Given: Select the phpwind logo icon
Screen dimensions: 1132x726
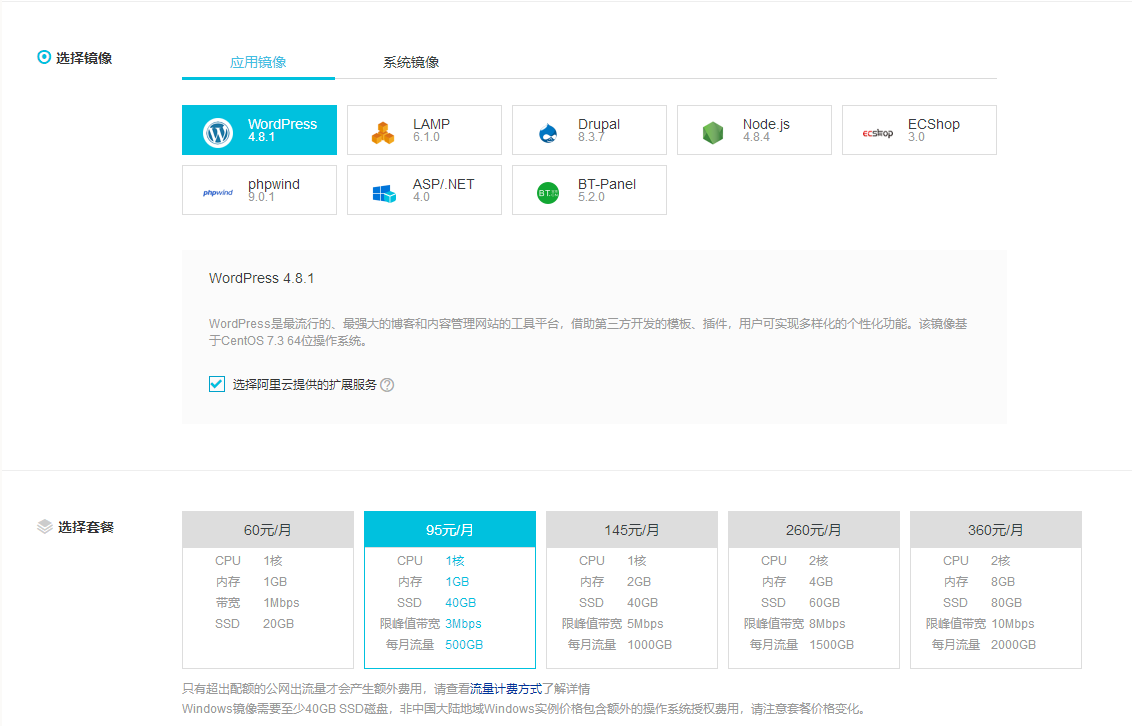Looking at the screenshot, I should click(218, 192).
